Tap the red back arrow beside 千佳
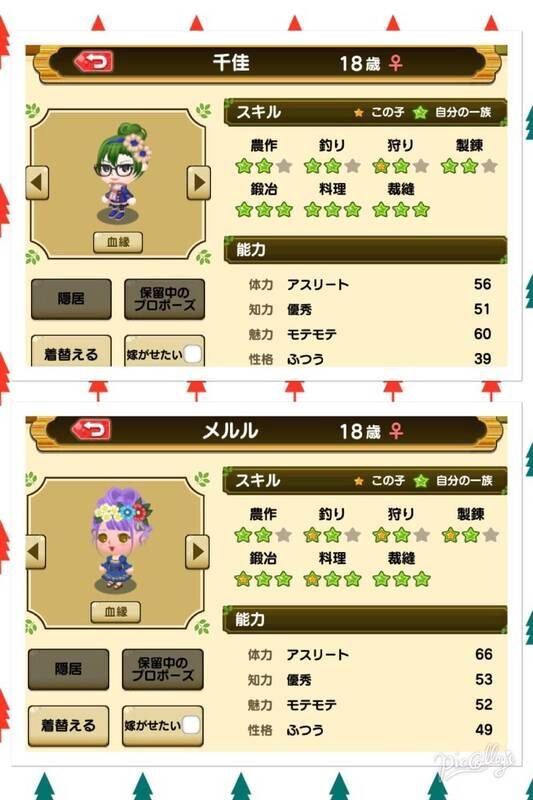Viewport: 533px width, 800px height. point(93,61)
